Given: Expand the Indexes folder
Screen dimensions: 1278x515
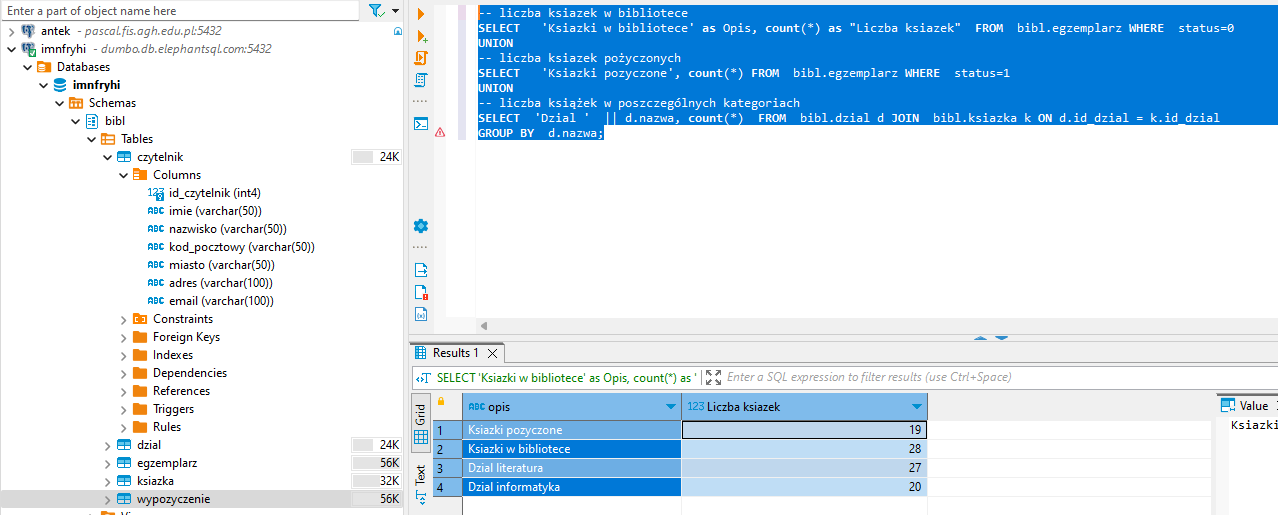Looking at the screenshot, I should pos(123,355).
